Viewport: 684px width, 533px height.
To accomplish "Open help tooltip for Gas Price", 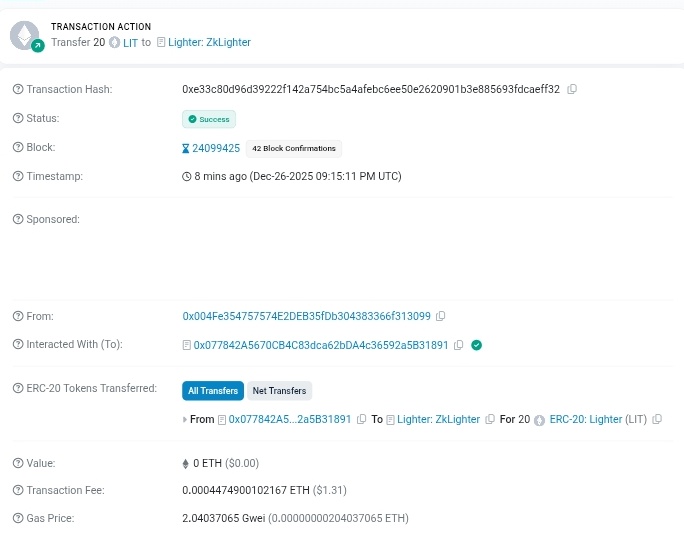I will click(x=18, y=518).
